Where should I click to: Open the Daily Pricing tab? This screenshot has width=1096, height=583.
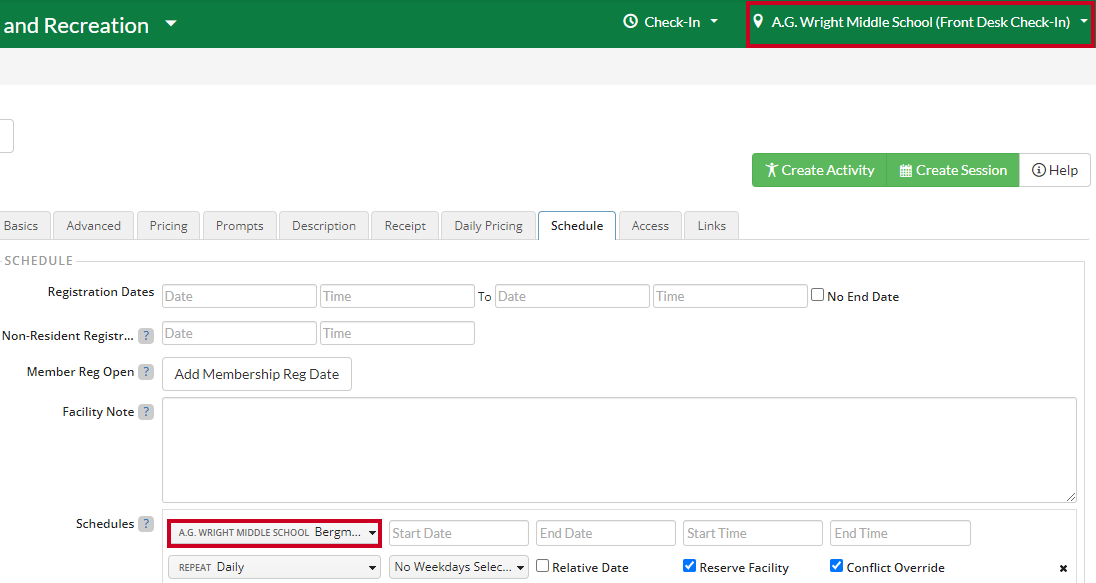(489, 226)
